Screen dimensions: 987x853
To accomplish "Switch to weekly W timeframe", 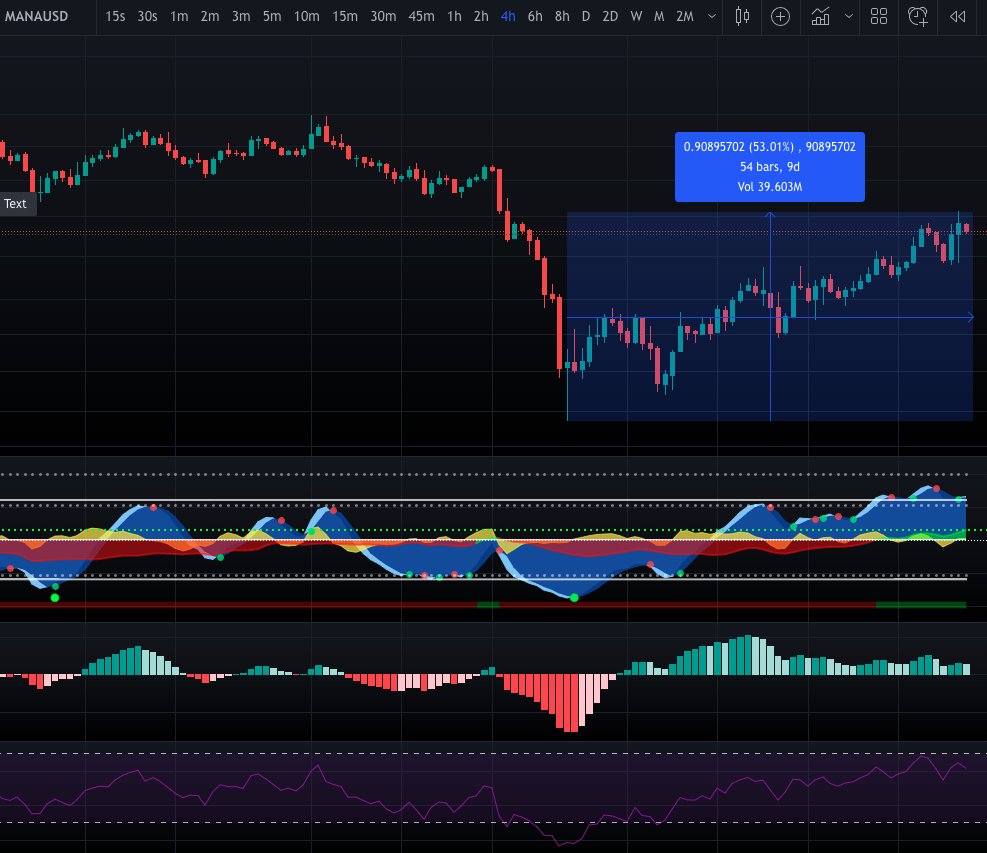I will [636, 16].
